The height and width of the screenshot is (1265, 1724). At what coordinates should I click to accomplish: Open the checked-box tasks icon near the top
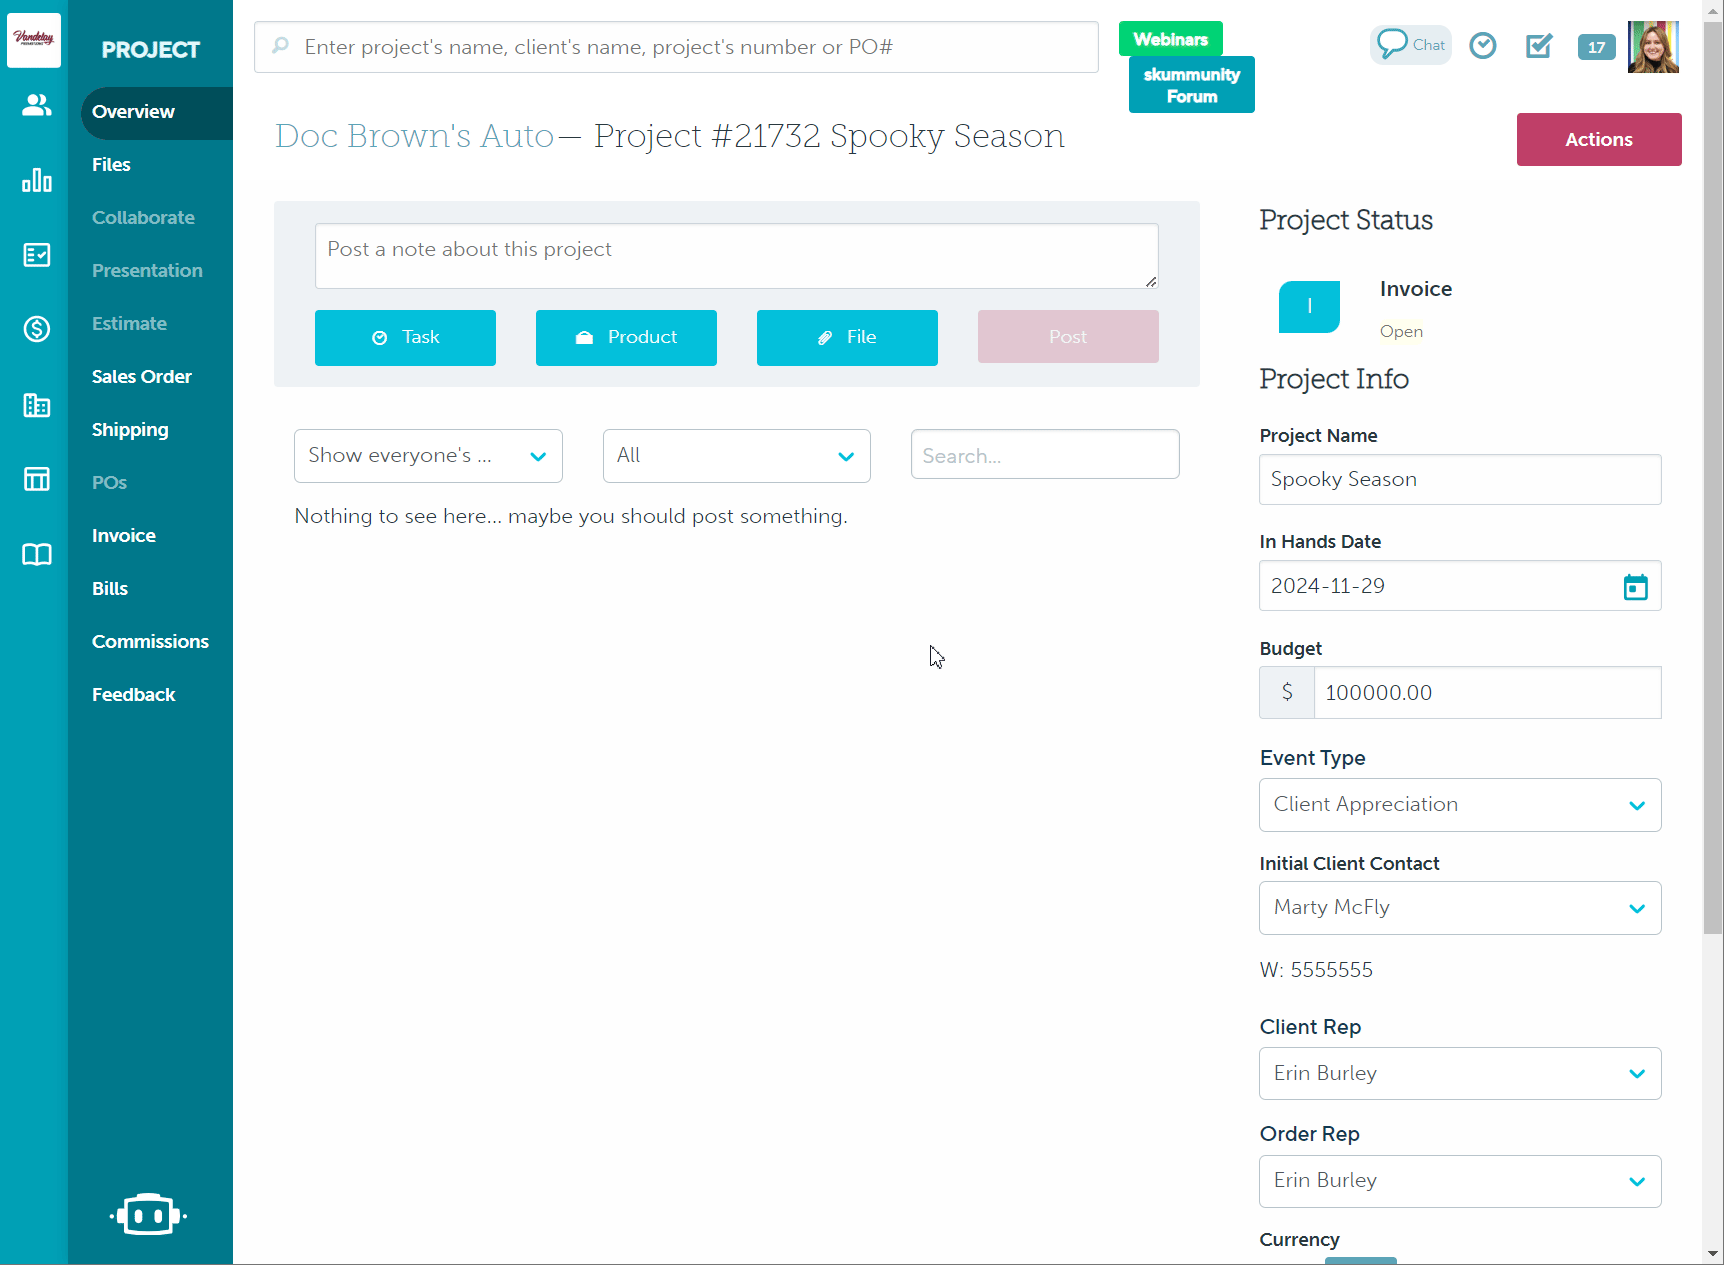click(1539, 45)
